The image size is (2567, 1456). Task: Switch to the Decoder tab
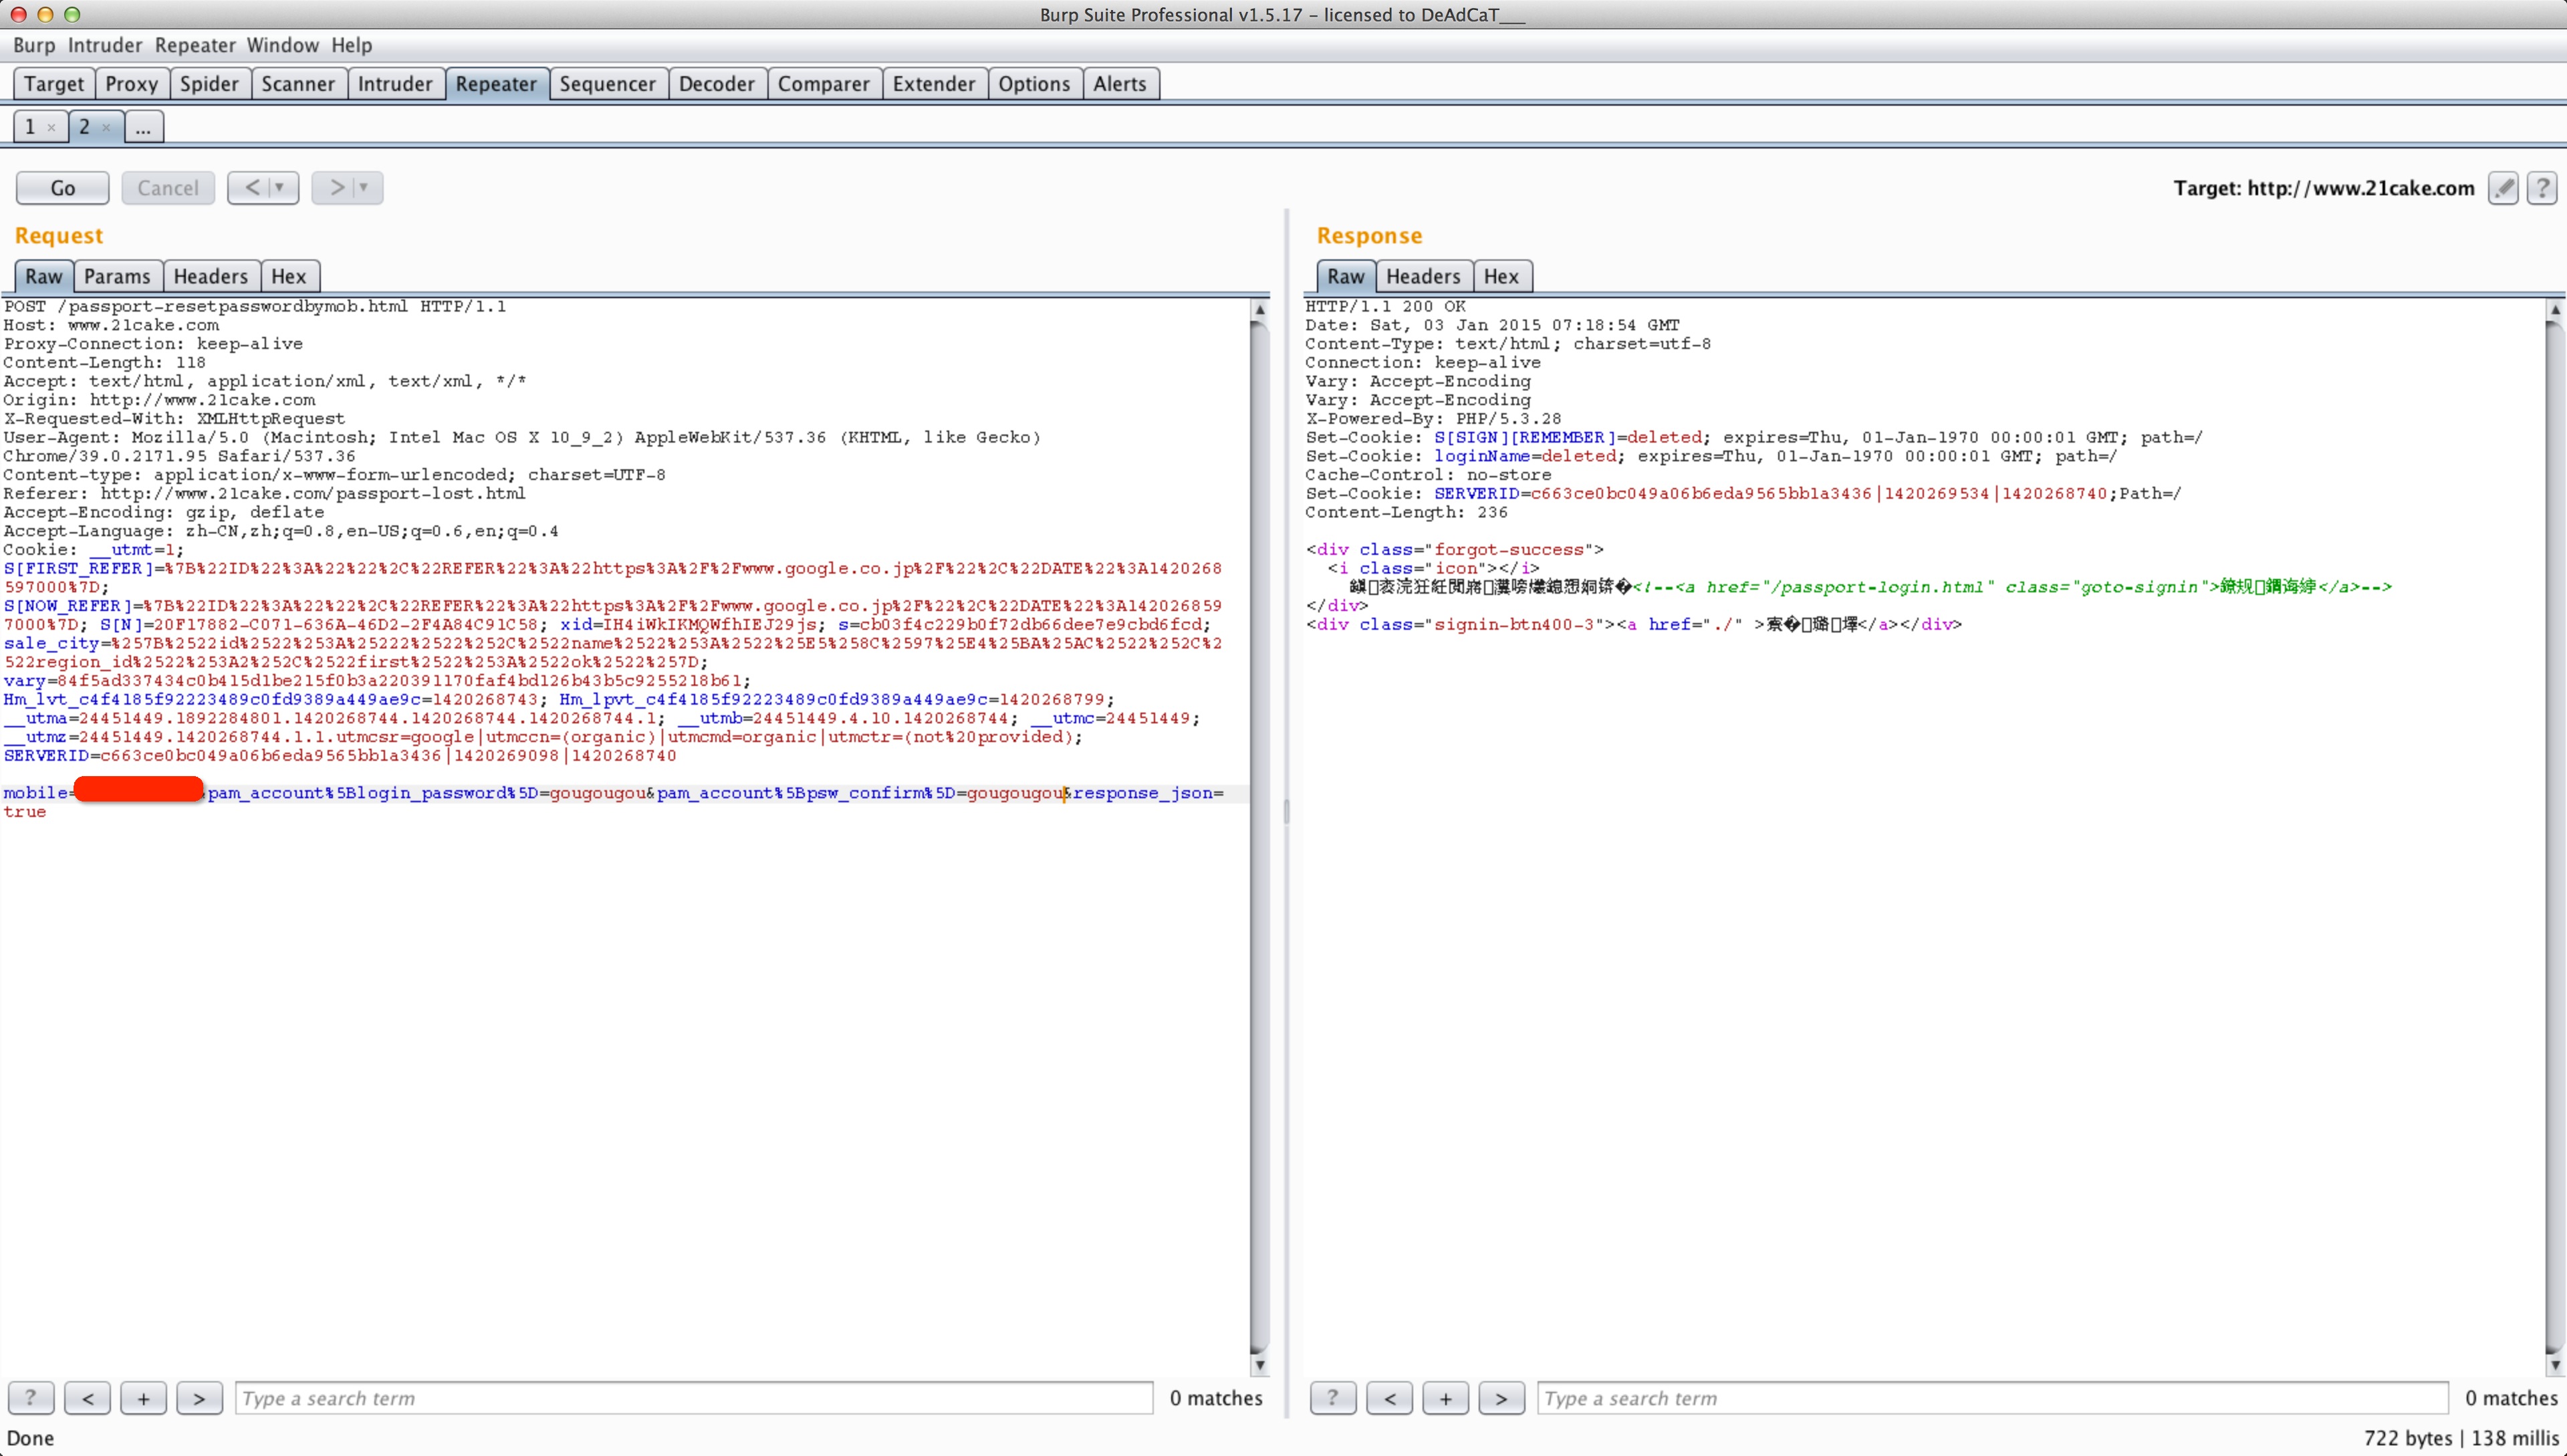point(716,84)
